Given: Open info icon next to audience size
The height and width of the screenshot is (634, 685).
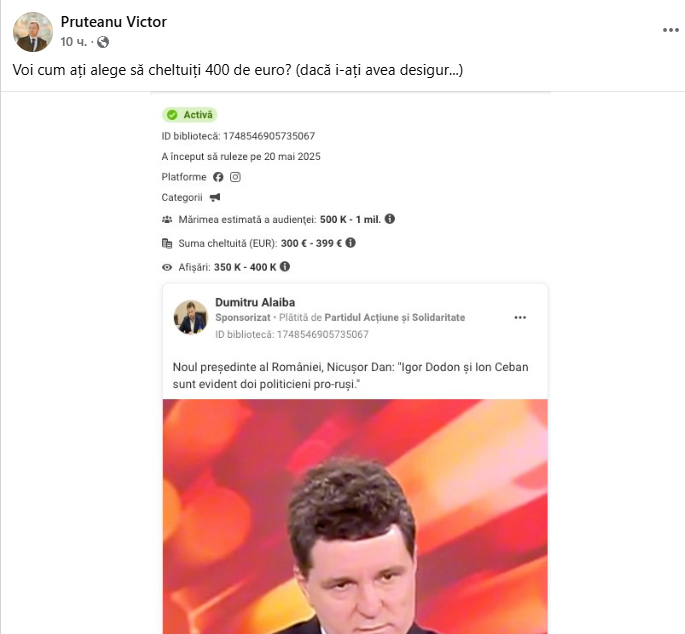Looking at the screenshot, I should point(390,219).
